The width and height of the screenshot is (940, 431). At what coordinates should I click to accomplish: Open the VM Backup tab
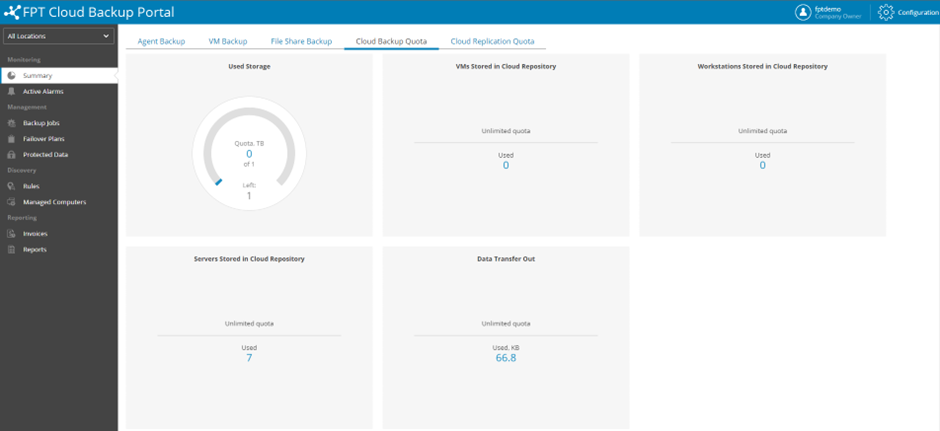(228, 41)
